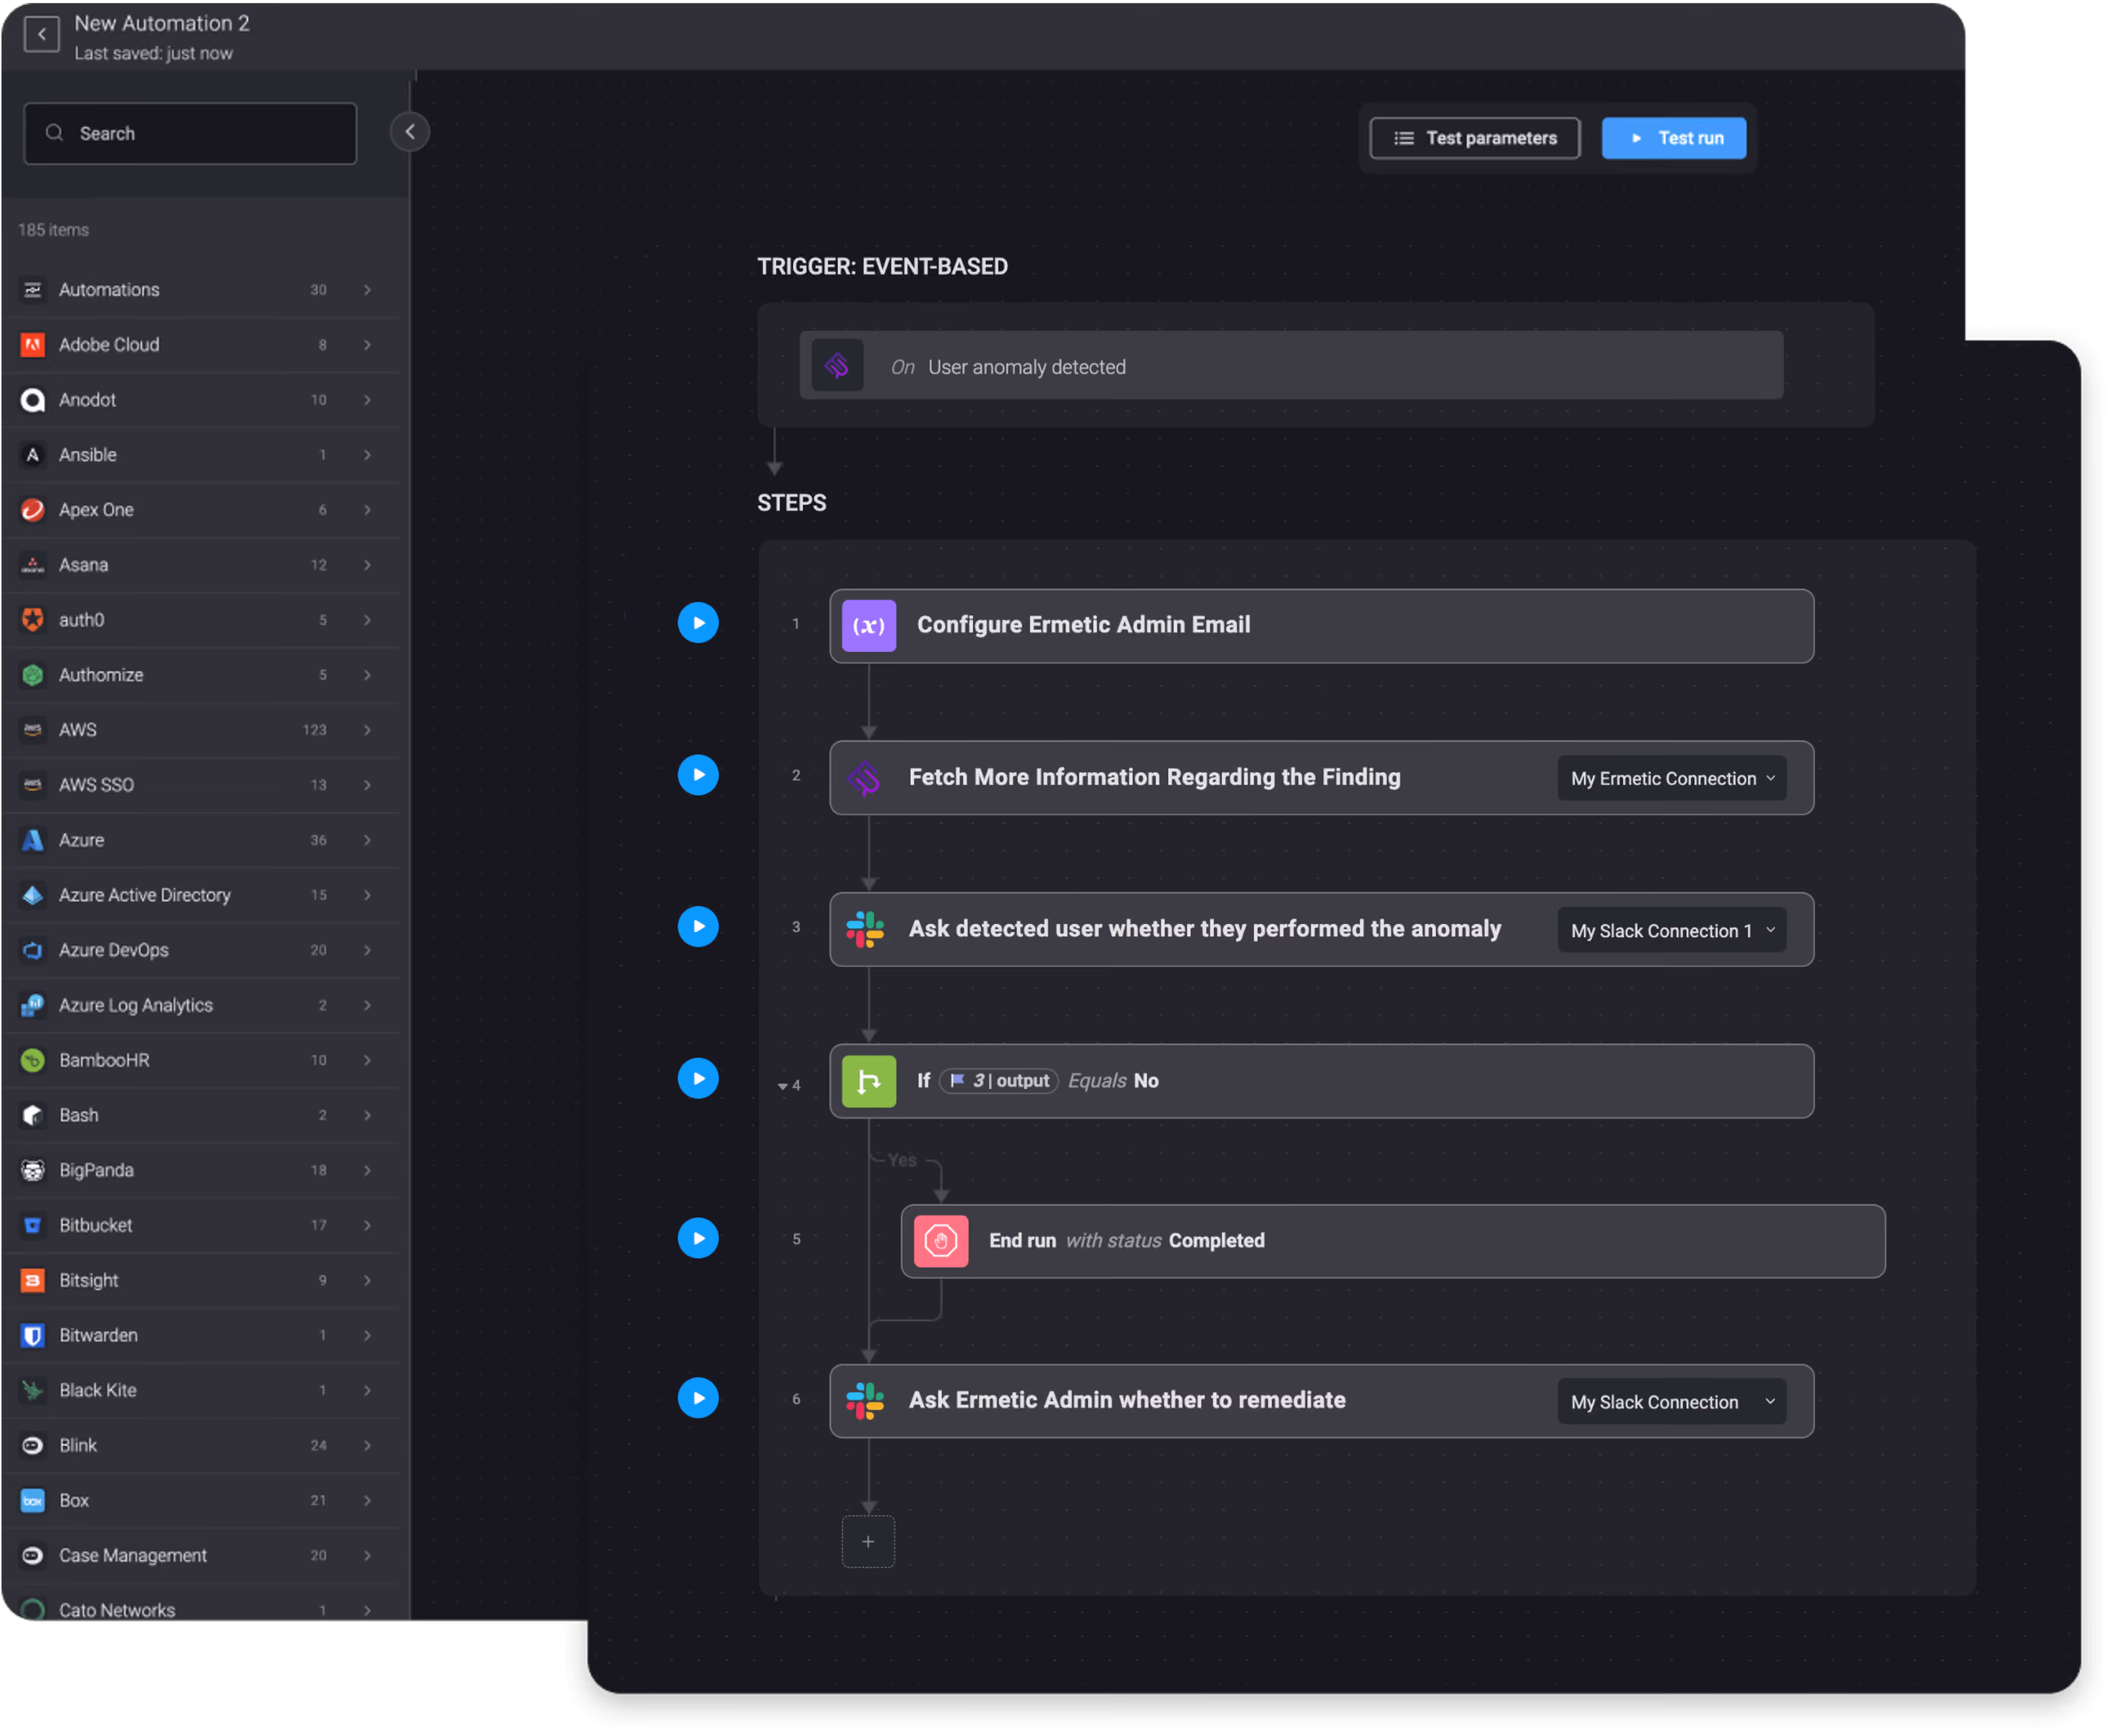Run step 3 with its play button
This screenshot has height=1736, width=2114.
coord(699,927)
